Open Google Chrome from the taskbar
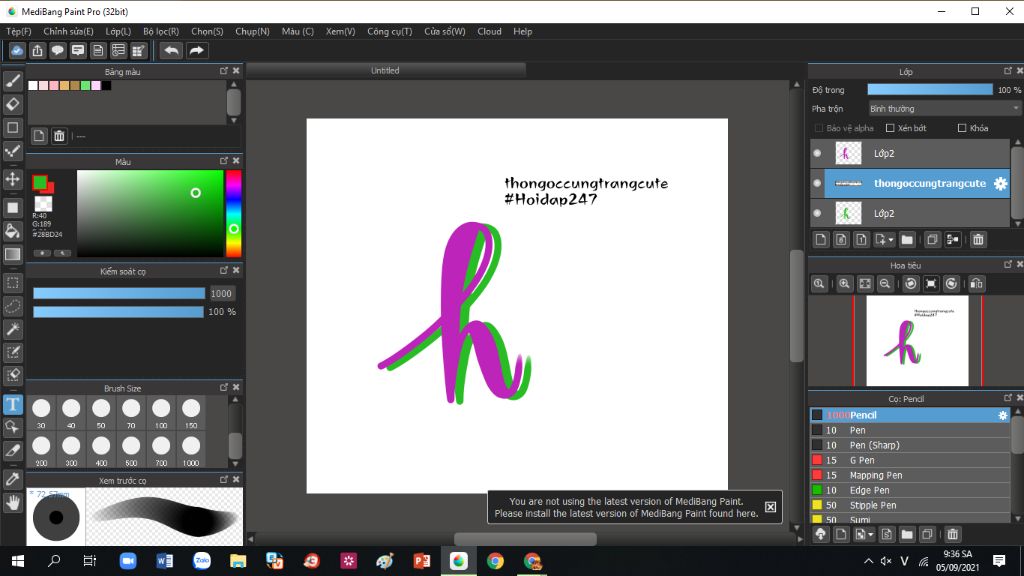Image resolution: width=1024 pixels, height=576 pixels. click(495, 561)
